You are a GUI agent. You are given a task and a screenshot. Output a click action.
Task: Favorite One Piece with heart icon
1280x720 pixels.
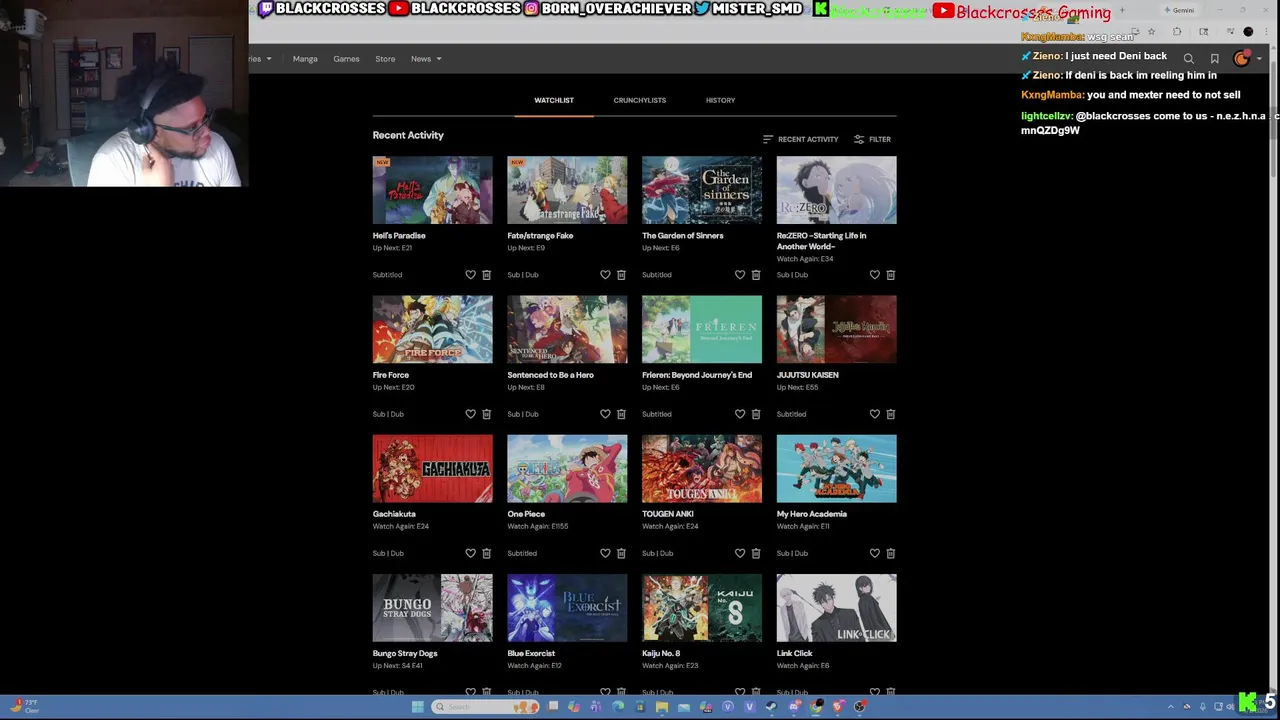point(605,553)
